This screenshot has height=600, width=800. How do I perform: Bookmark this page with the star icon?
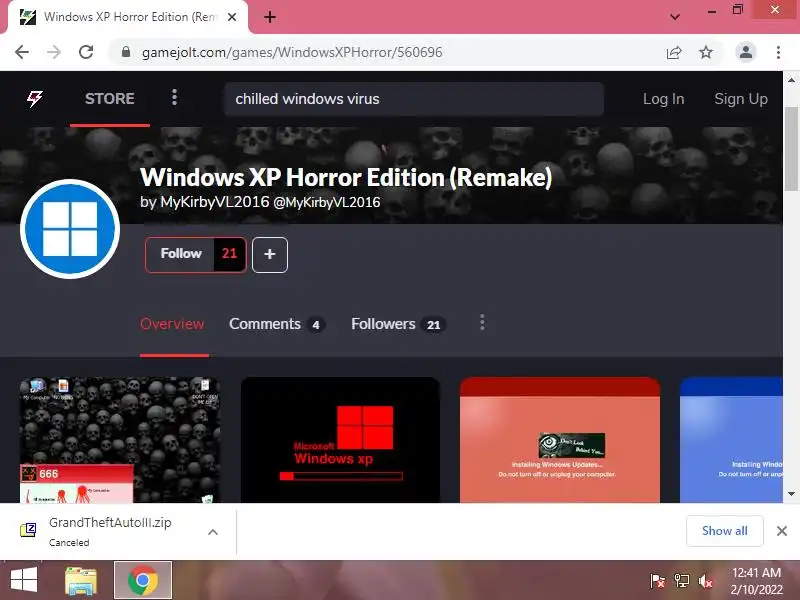tap(706, 52)
